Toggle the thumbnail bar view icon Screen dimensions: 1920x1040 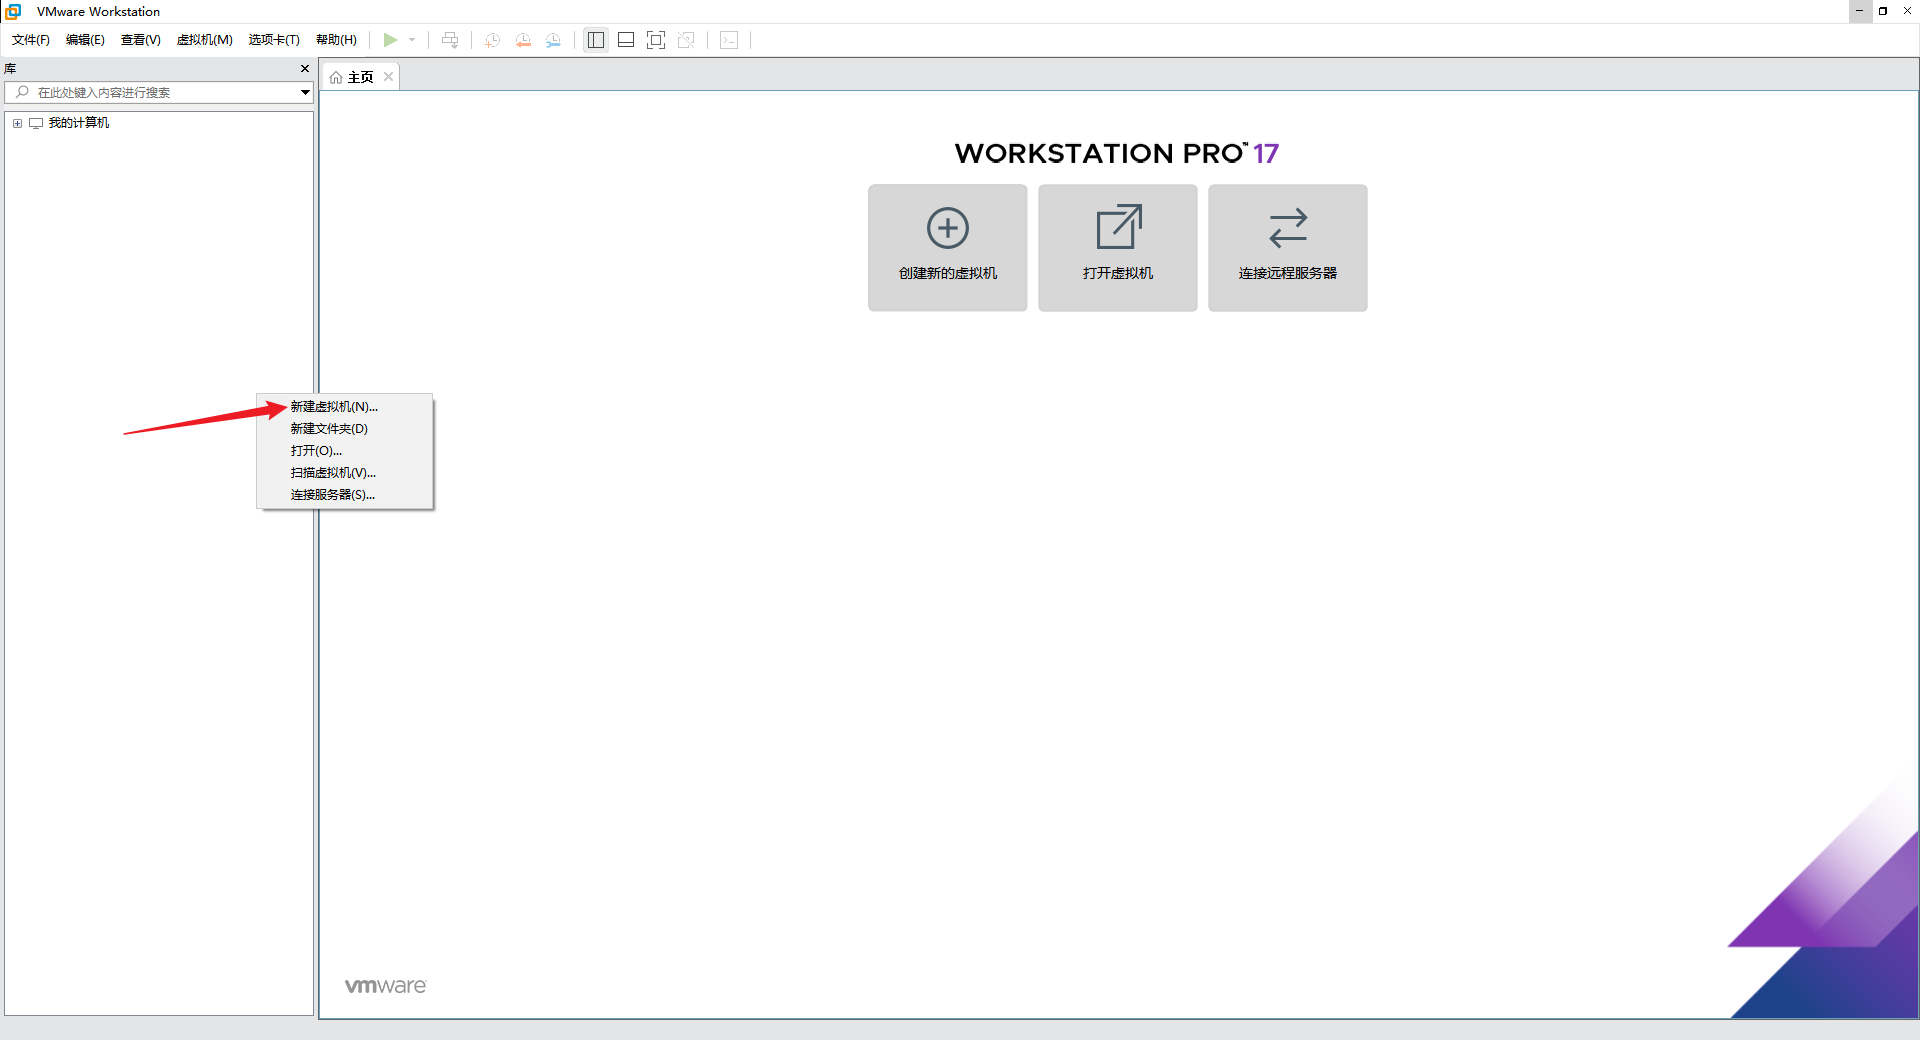coord(626,40)
